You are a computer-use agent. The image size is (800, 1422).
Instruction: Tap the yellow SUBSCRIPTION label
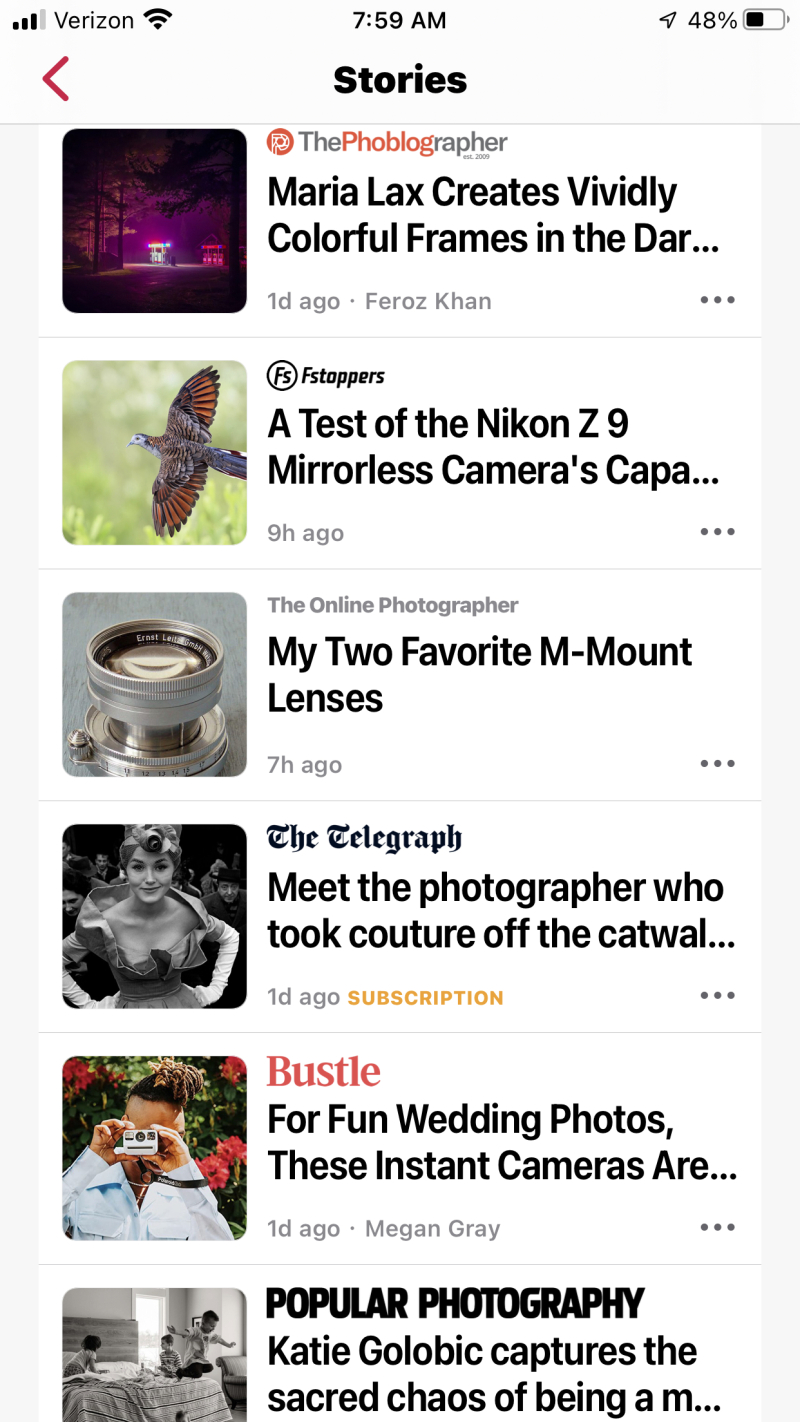coord(425,998)
